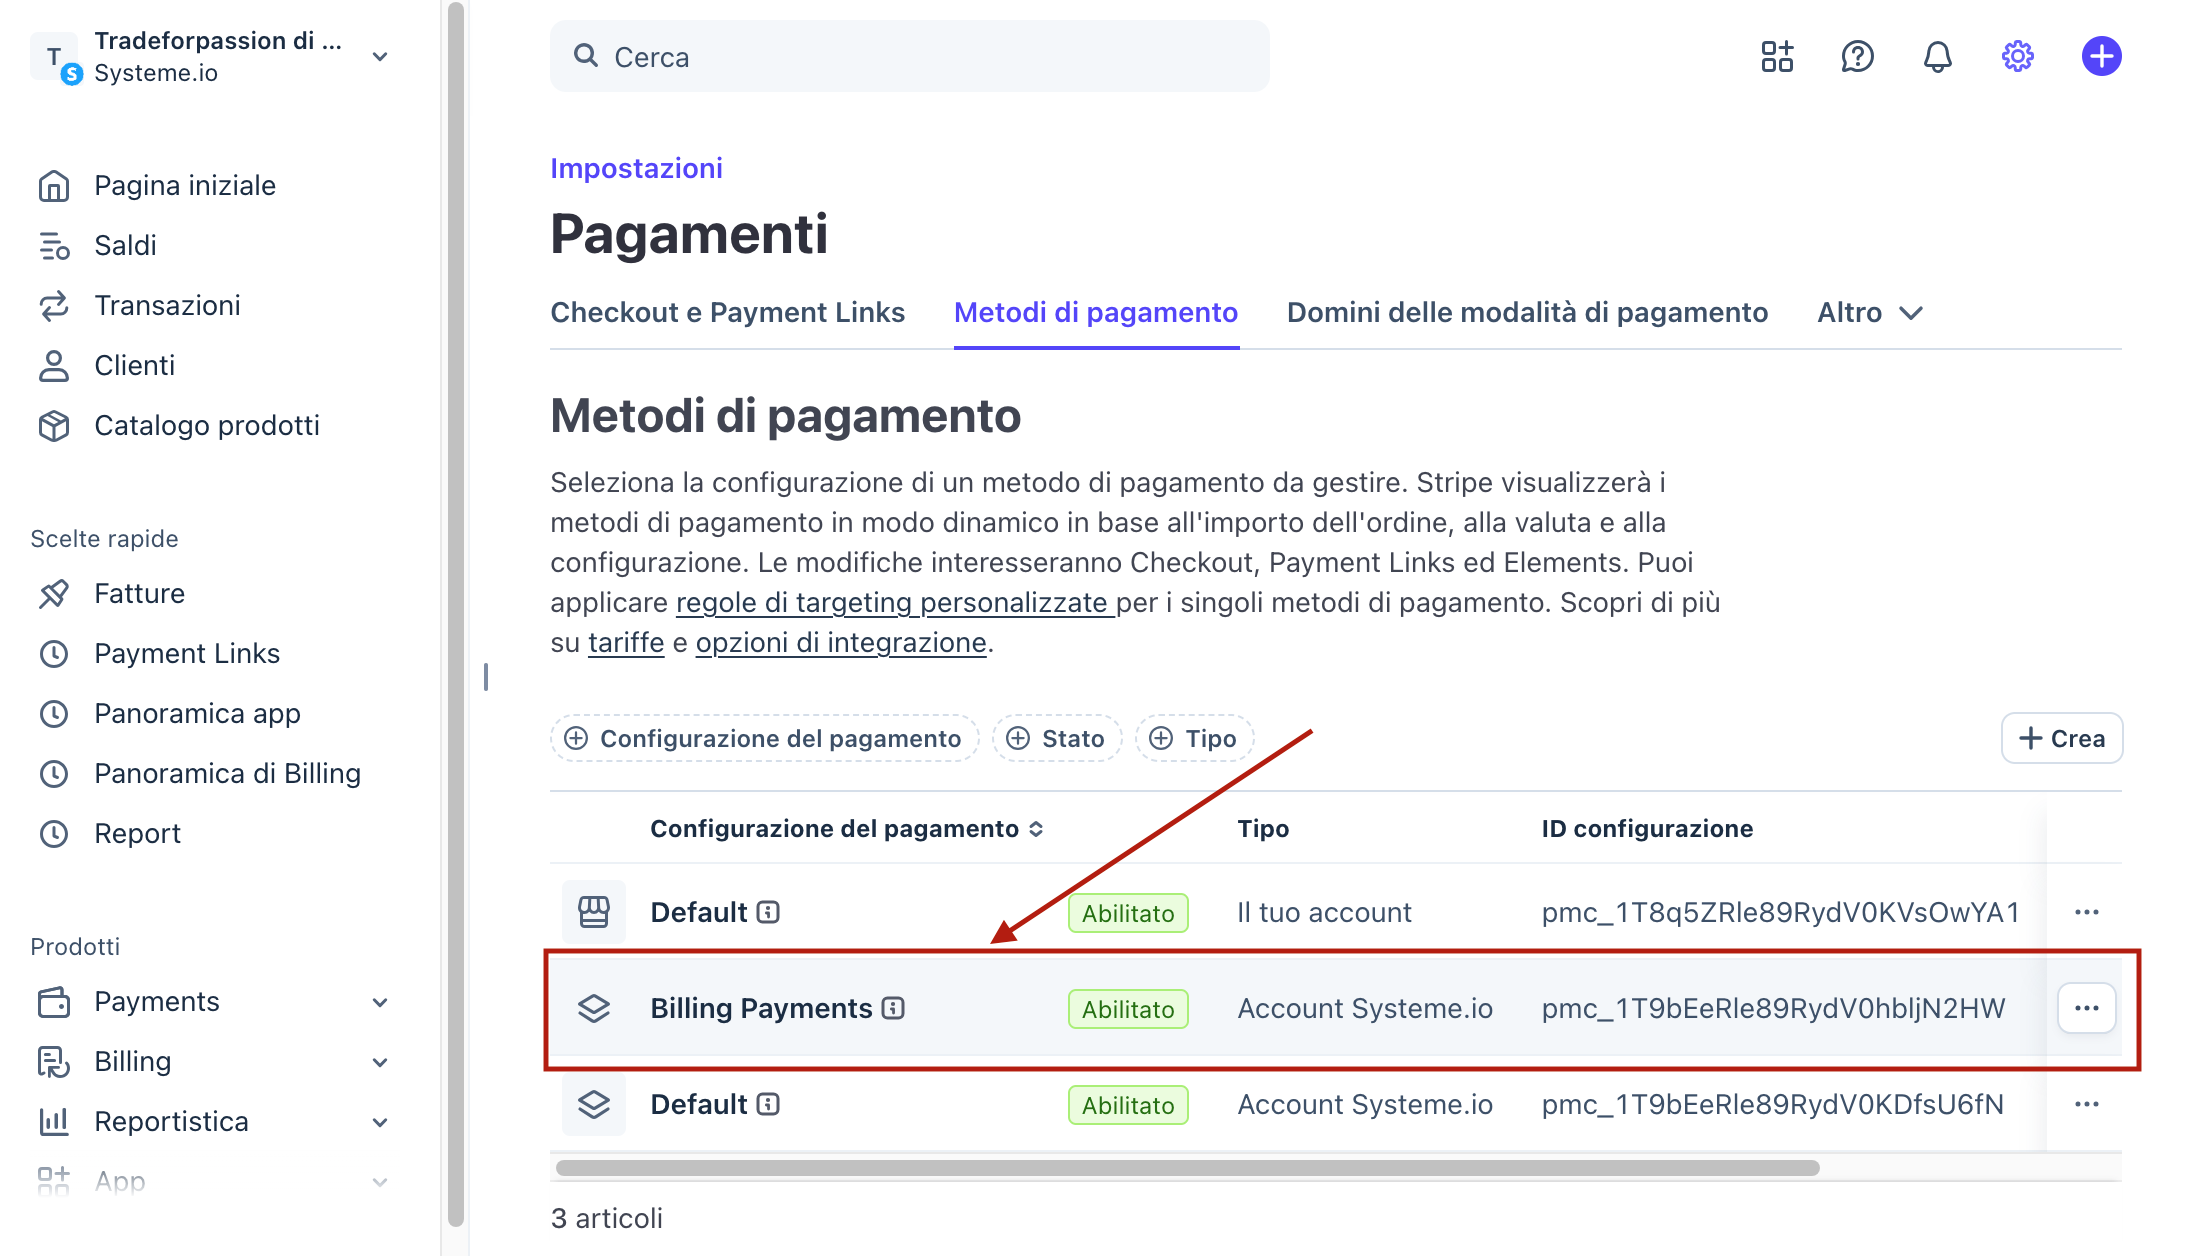Open the regole di targeting personalizzate link
Screen dimensions: 2194x1256
[896, 603]
